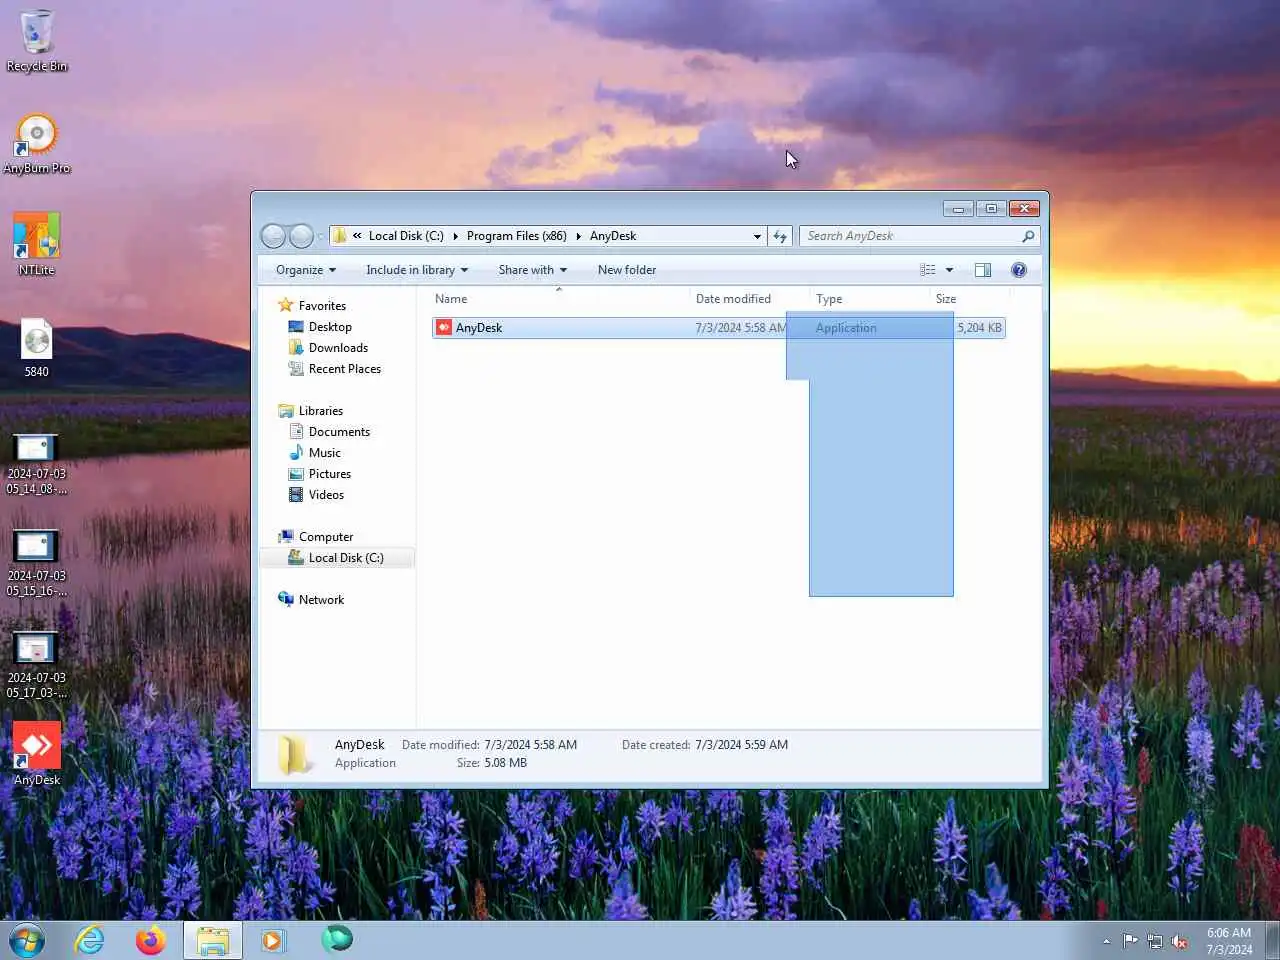Click the Program Files (x86) breadcrumb segment
The height and width of the screenshot is (960, 1280).
click(x=516, y=236)
